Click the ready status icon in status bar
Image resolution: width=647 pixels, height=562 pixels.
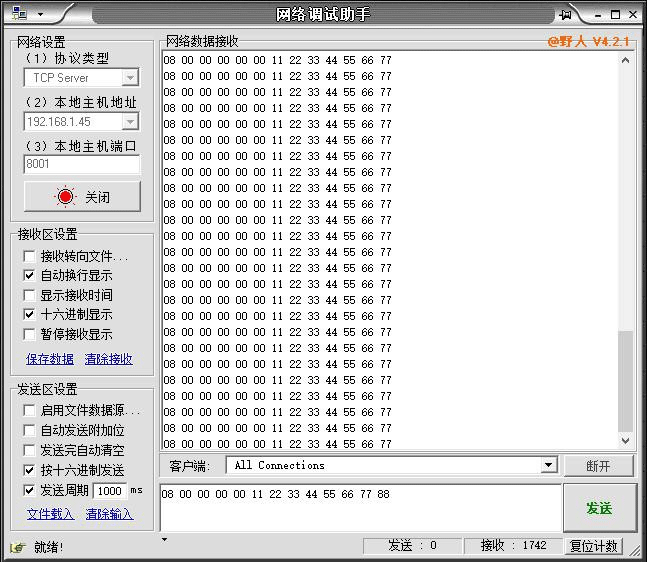(x=17, y=547)
